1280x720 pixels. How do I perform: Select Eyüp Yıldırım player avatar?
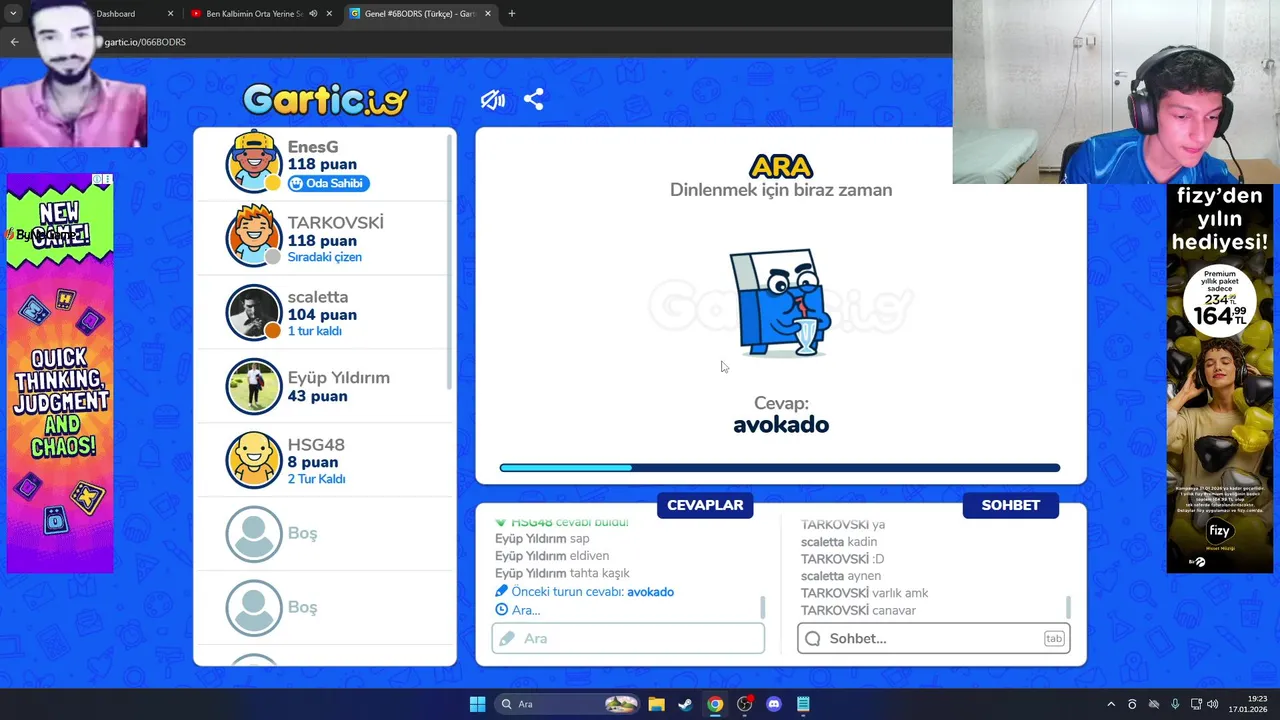254,386
